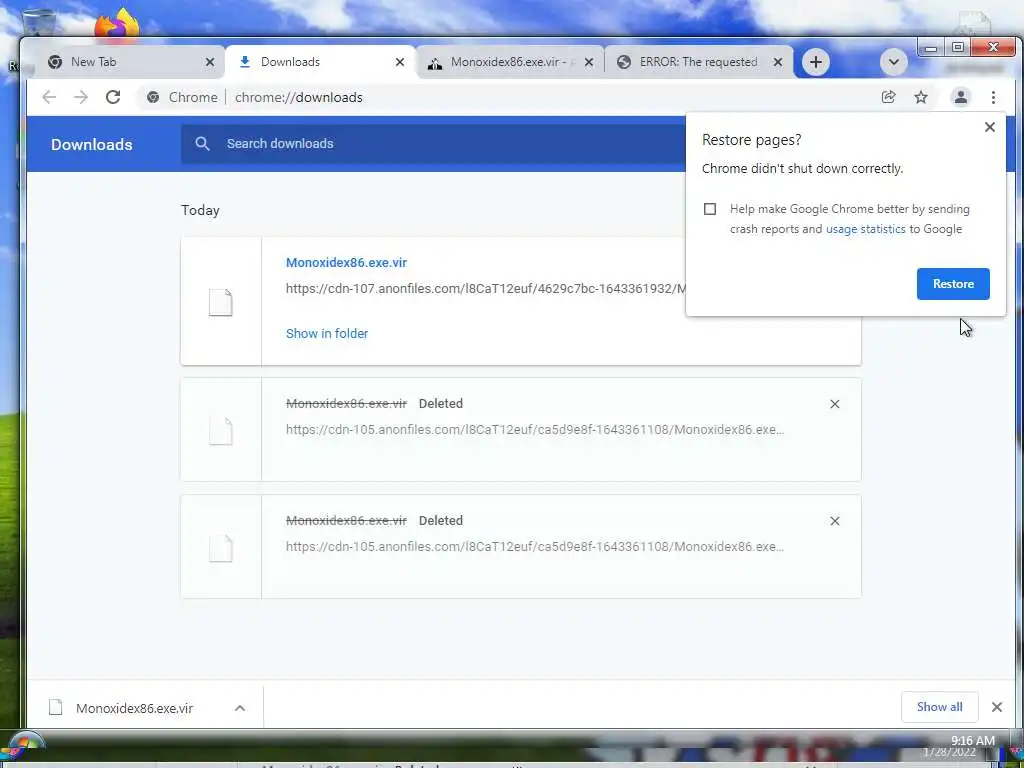This screenshot has height=768, width=1024.
Task: Switch to the New Tab tab
Action: pos(127,62)
